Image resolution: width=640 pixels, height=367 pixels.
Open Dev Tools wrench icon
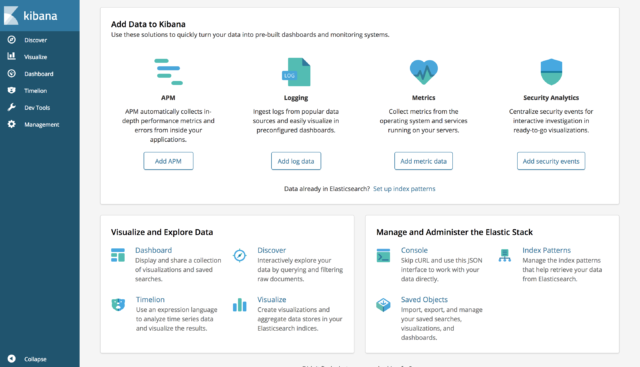(11, 107)
